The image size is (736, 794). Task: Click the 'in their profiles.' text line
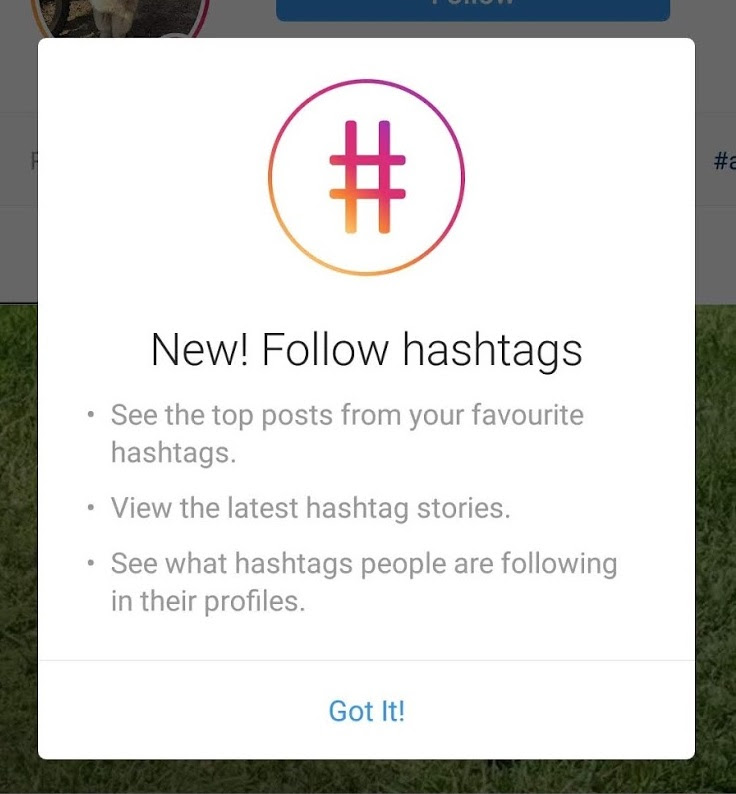pos(208,602)
